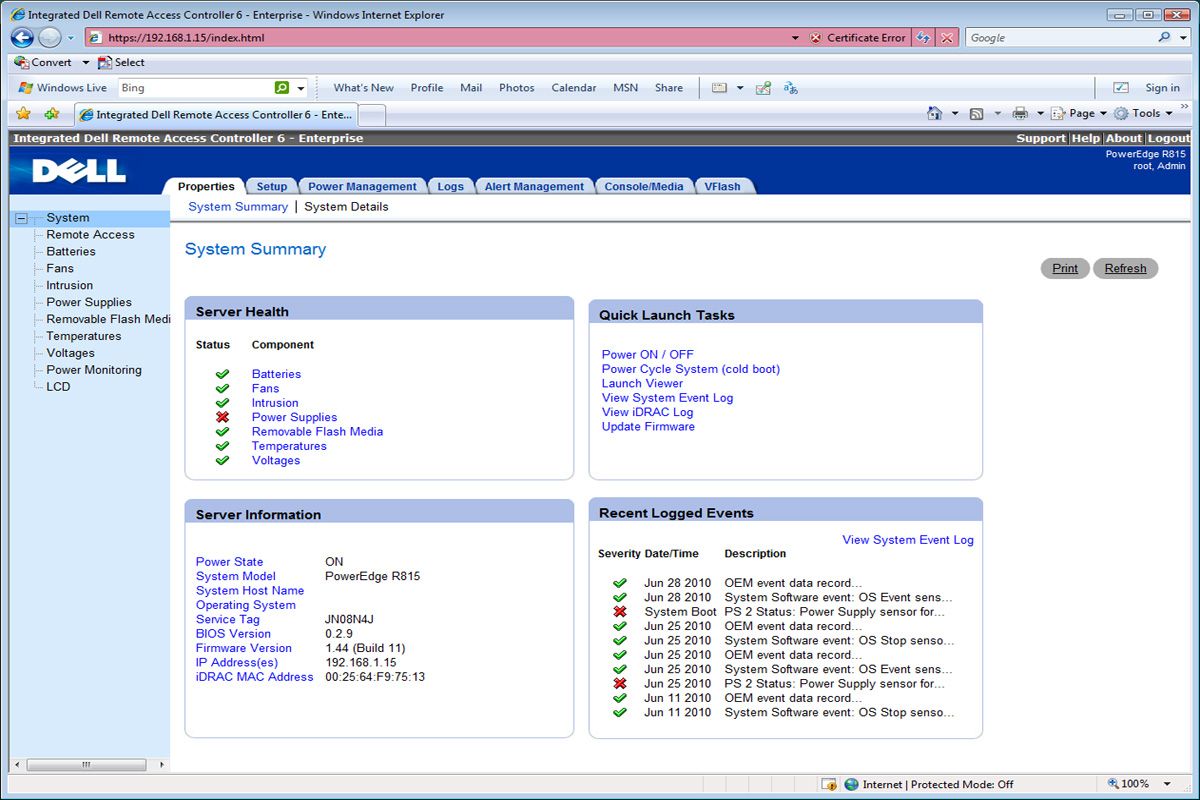
Task: Select Temperatures in the left tree
Action: click(x=84, y=336)
